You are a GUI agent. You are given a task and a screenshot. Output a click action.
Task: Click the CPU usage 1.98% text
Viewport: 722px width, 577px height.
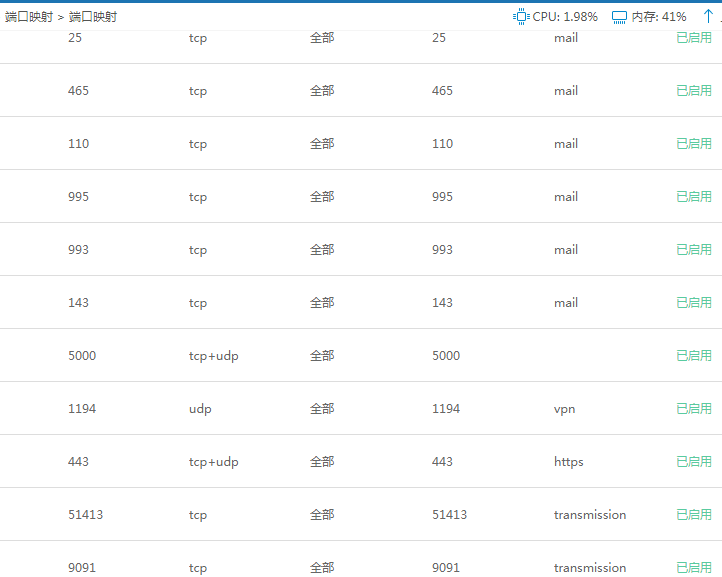coord(565,17)
